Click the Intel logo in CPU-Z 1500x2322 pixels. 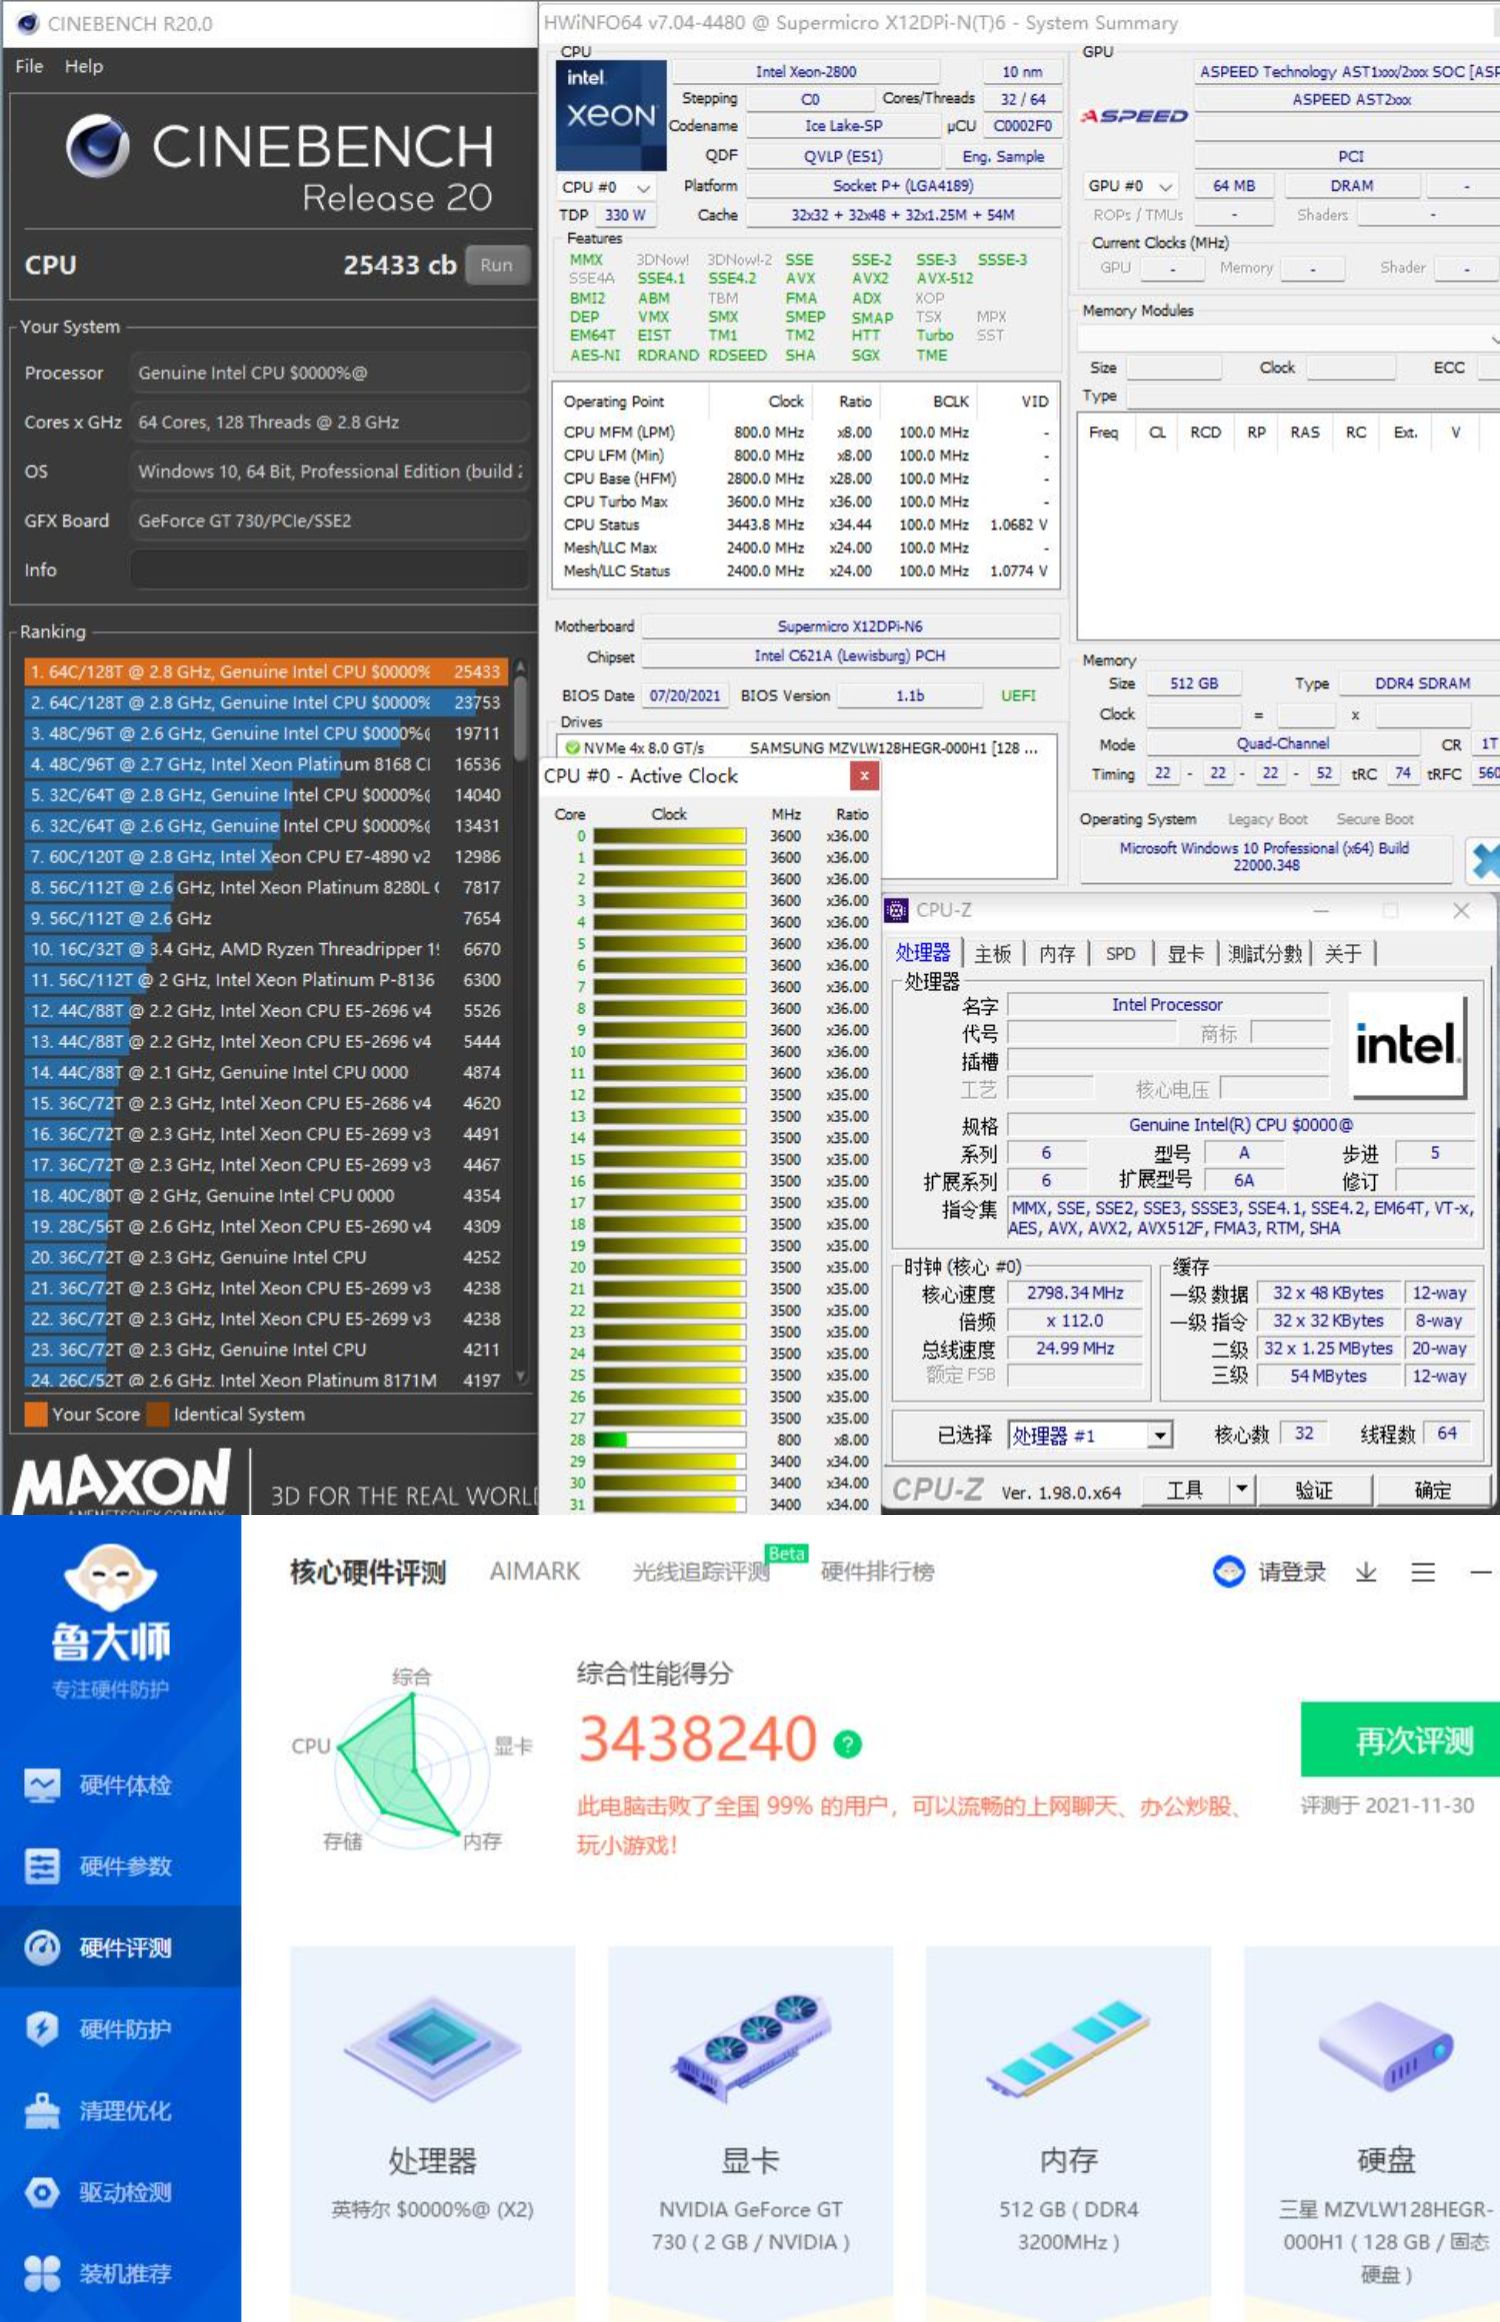(1407, 1046)
